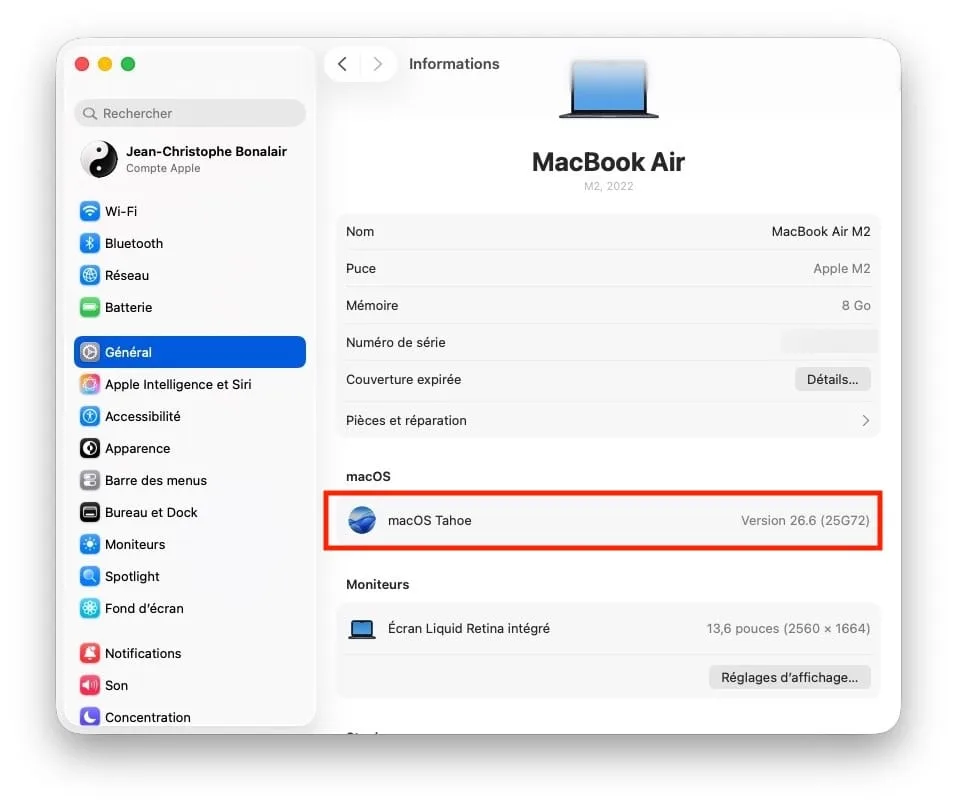Select Batterie label in sidebar
Screen dimensions: 957x808
pyautogui.click(x=128, y=308)
